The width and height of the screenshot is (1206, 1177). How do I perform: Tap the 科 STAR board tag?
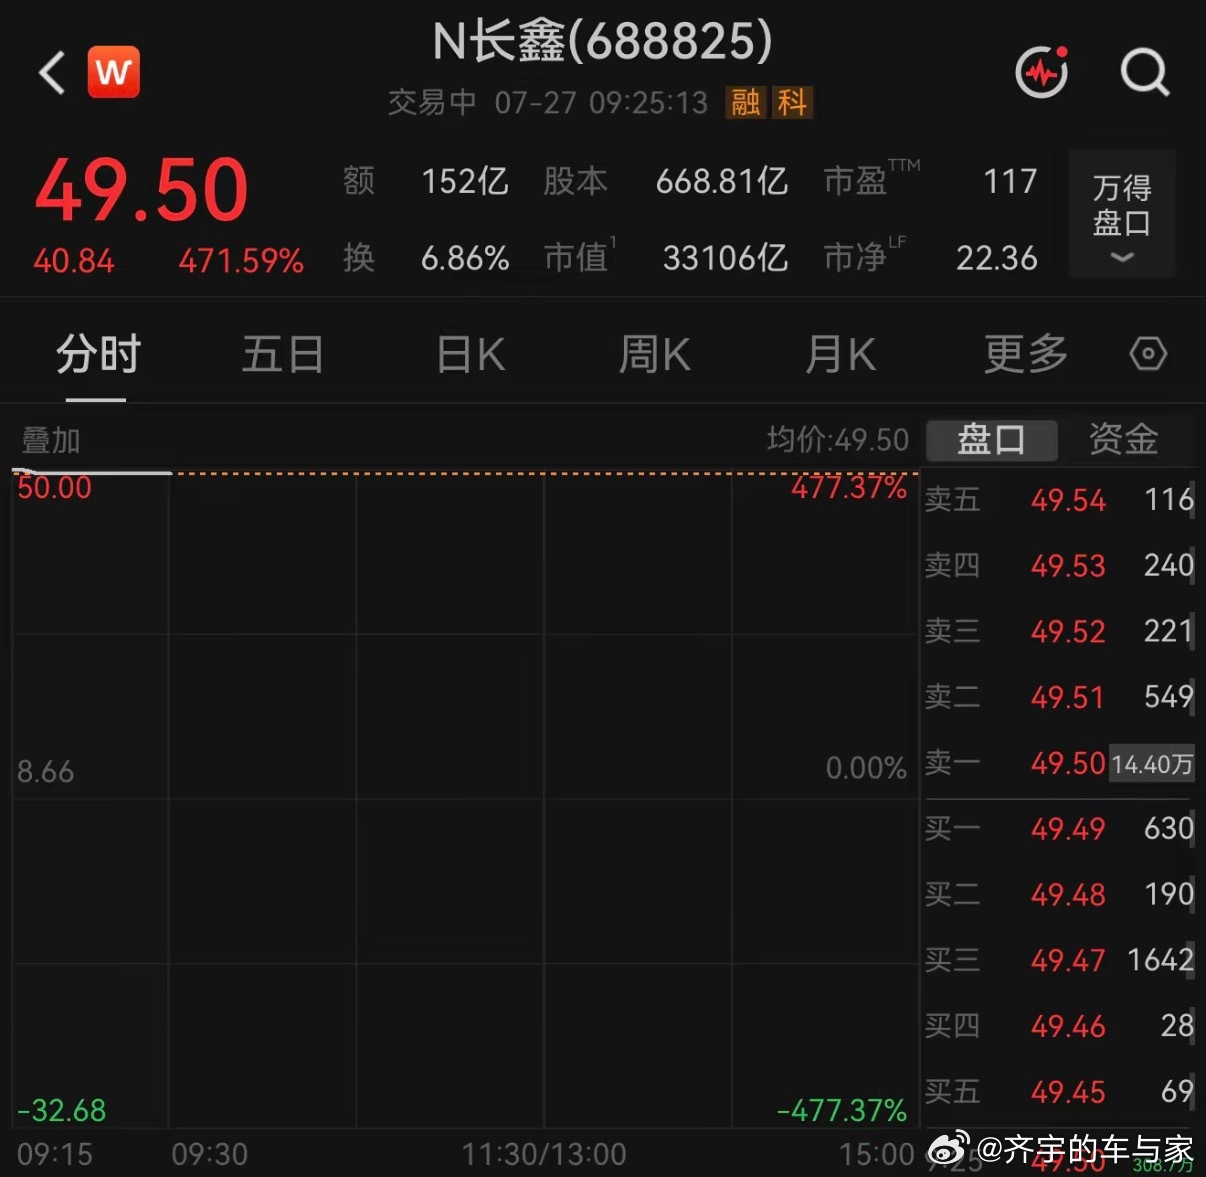tap(792, 102)
